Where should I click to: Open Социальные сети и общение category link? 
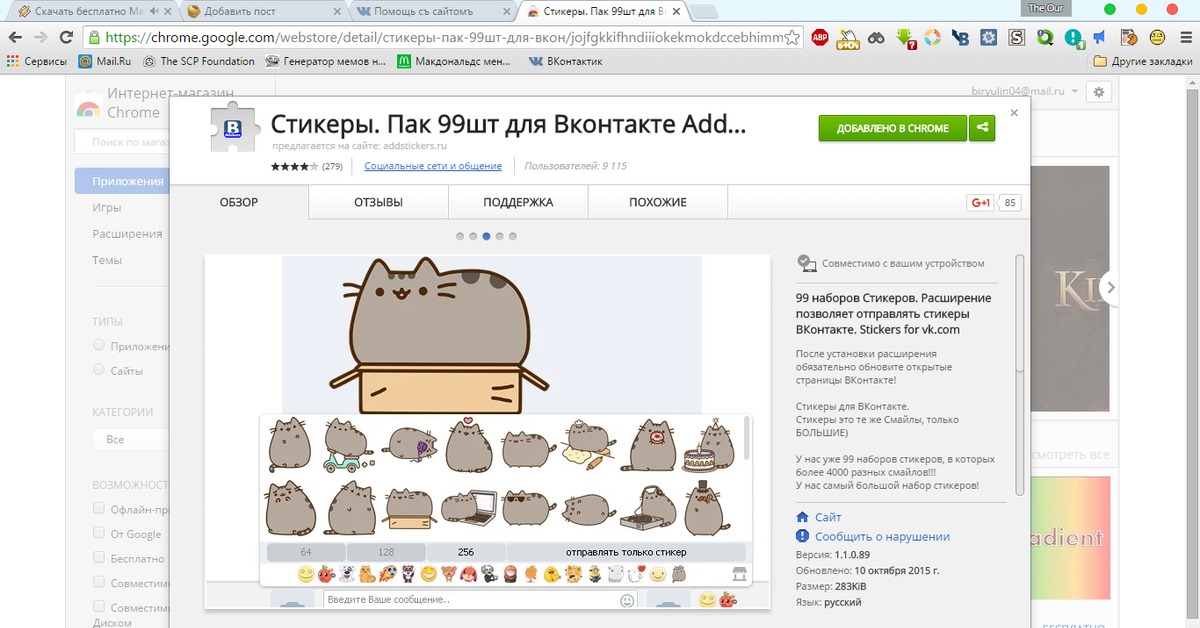[x=433, y=166]
